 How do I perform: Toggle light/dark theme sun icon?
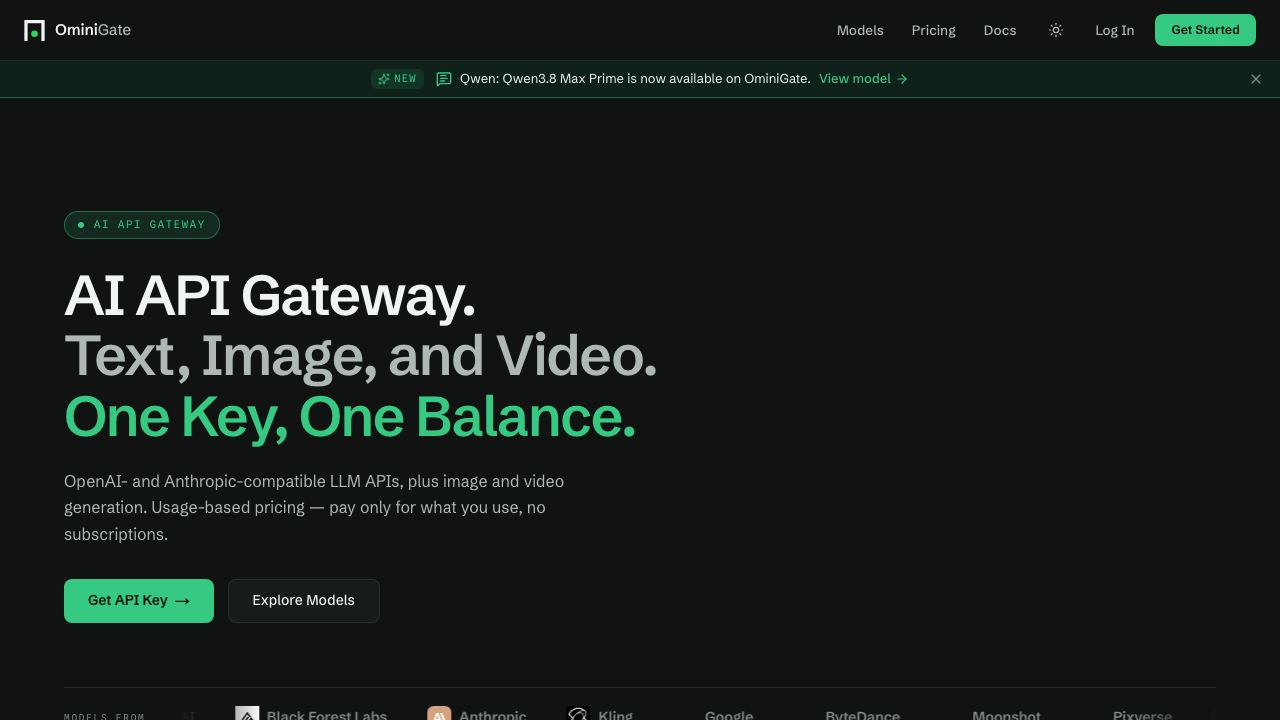point(1055,30)
